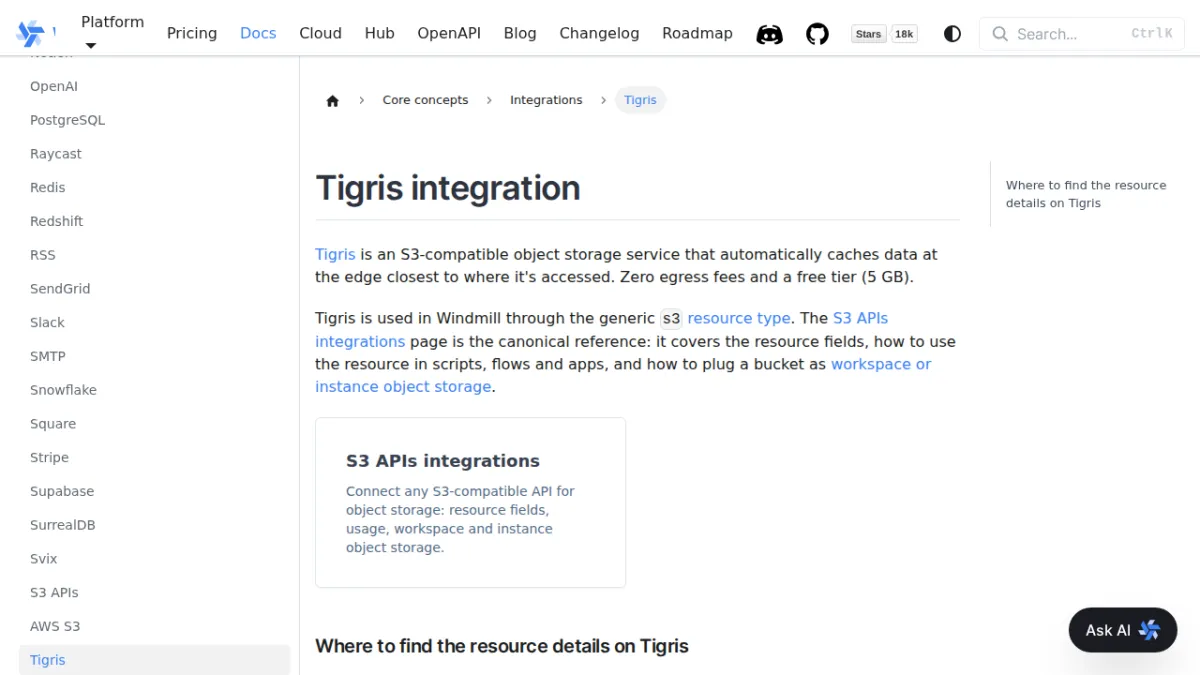Open the Pricing nav item
1200x675 pixels.
pyautogui.click(x=192, y=33)
